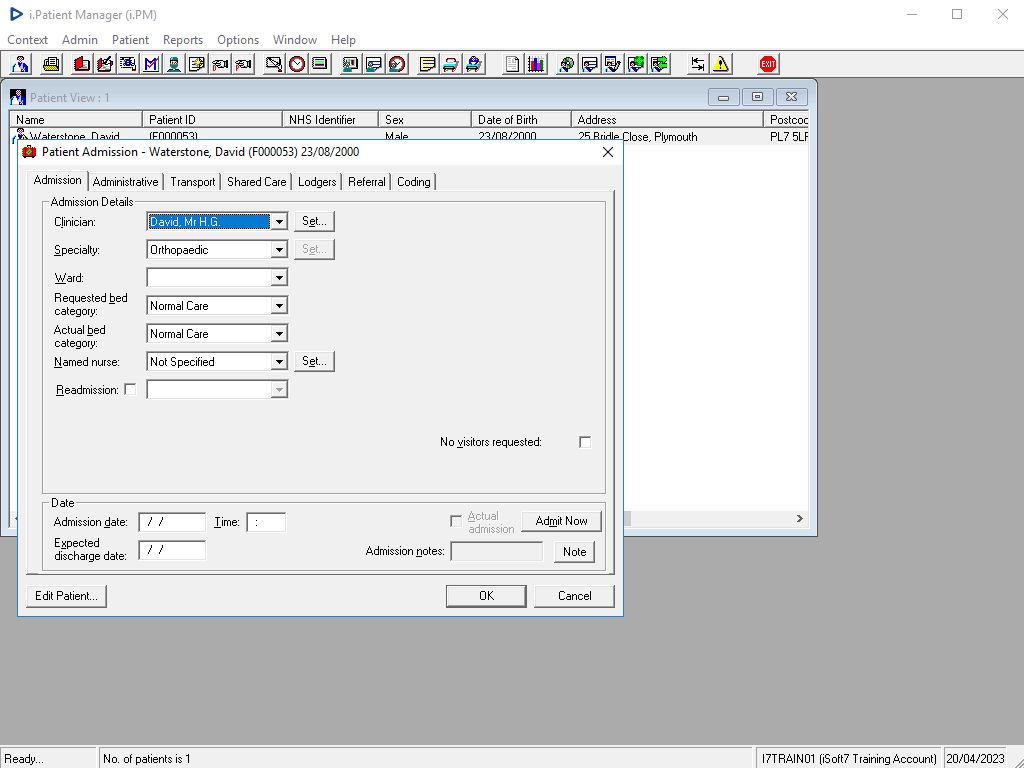The image size is (1024, 768).
Task: Click the person with pencil form icon
Action: 613,64
